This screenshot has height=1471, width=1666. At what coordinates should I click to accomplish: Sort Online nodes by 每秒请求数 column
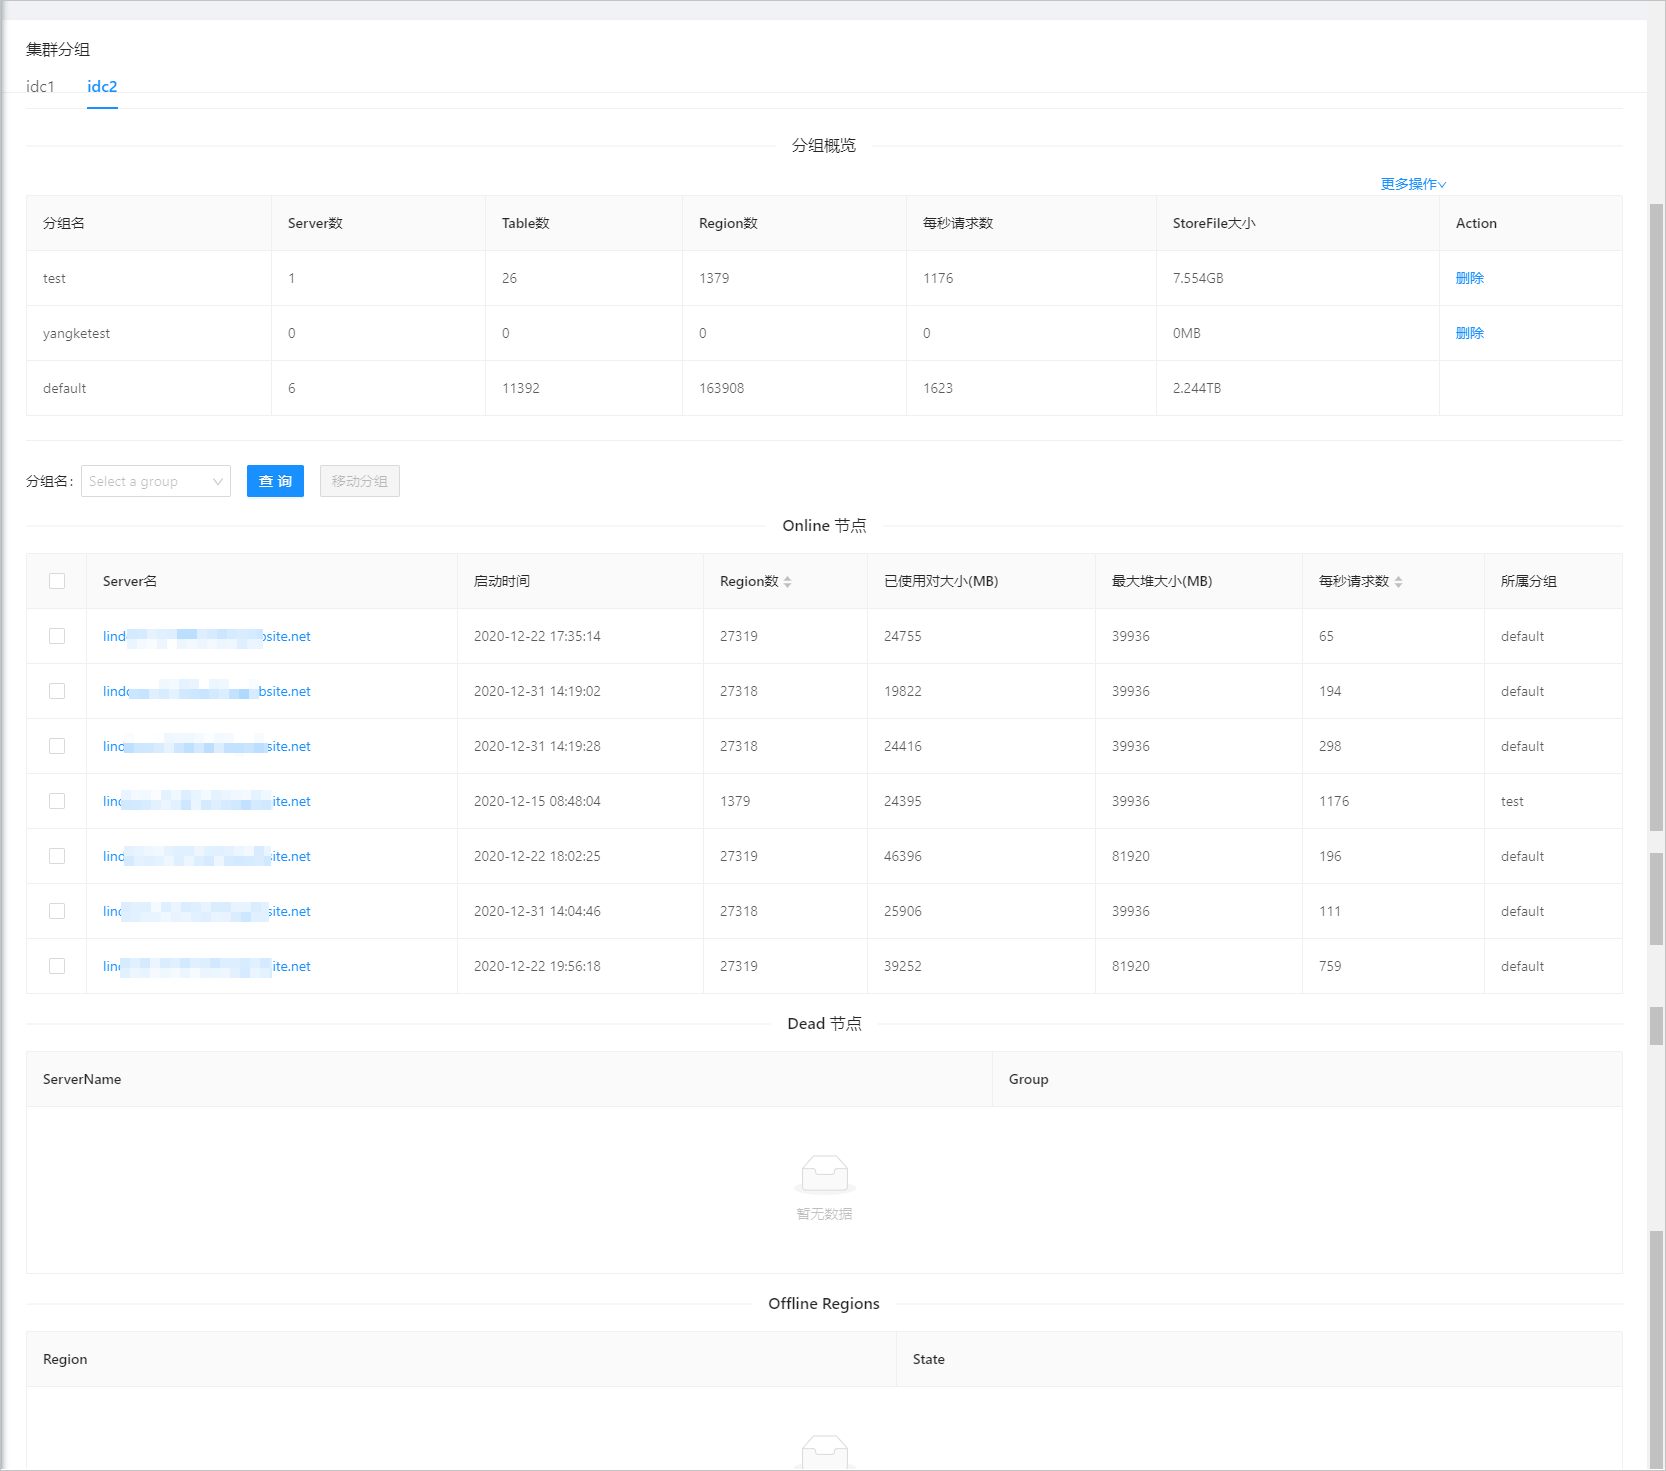coord(1398,581)
